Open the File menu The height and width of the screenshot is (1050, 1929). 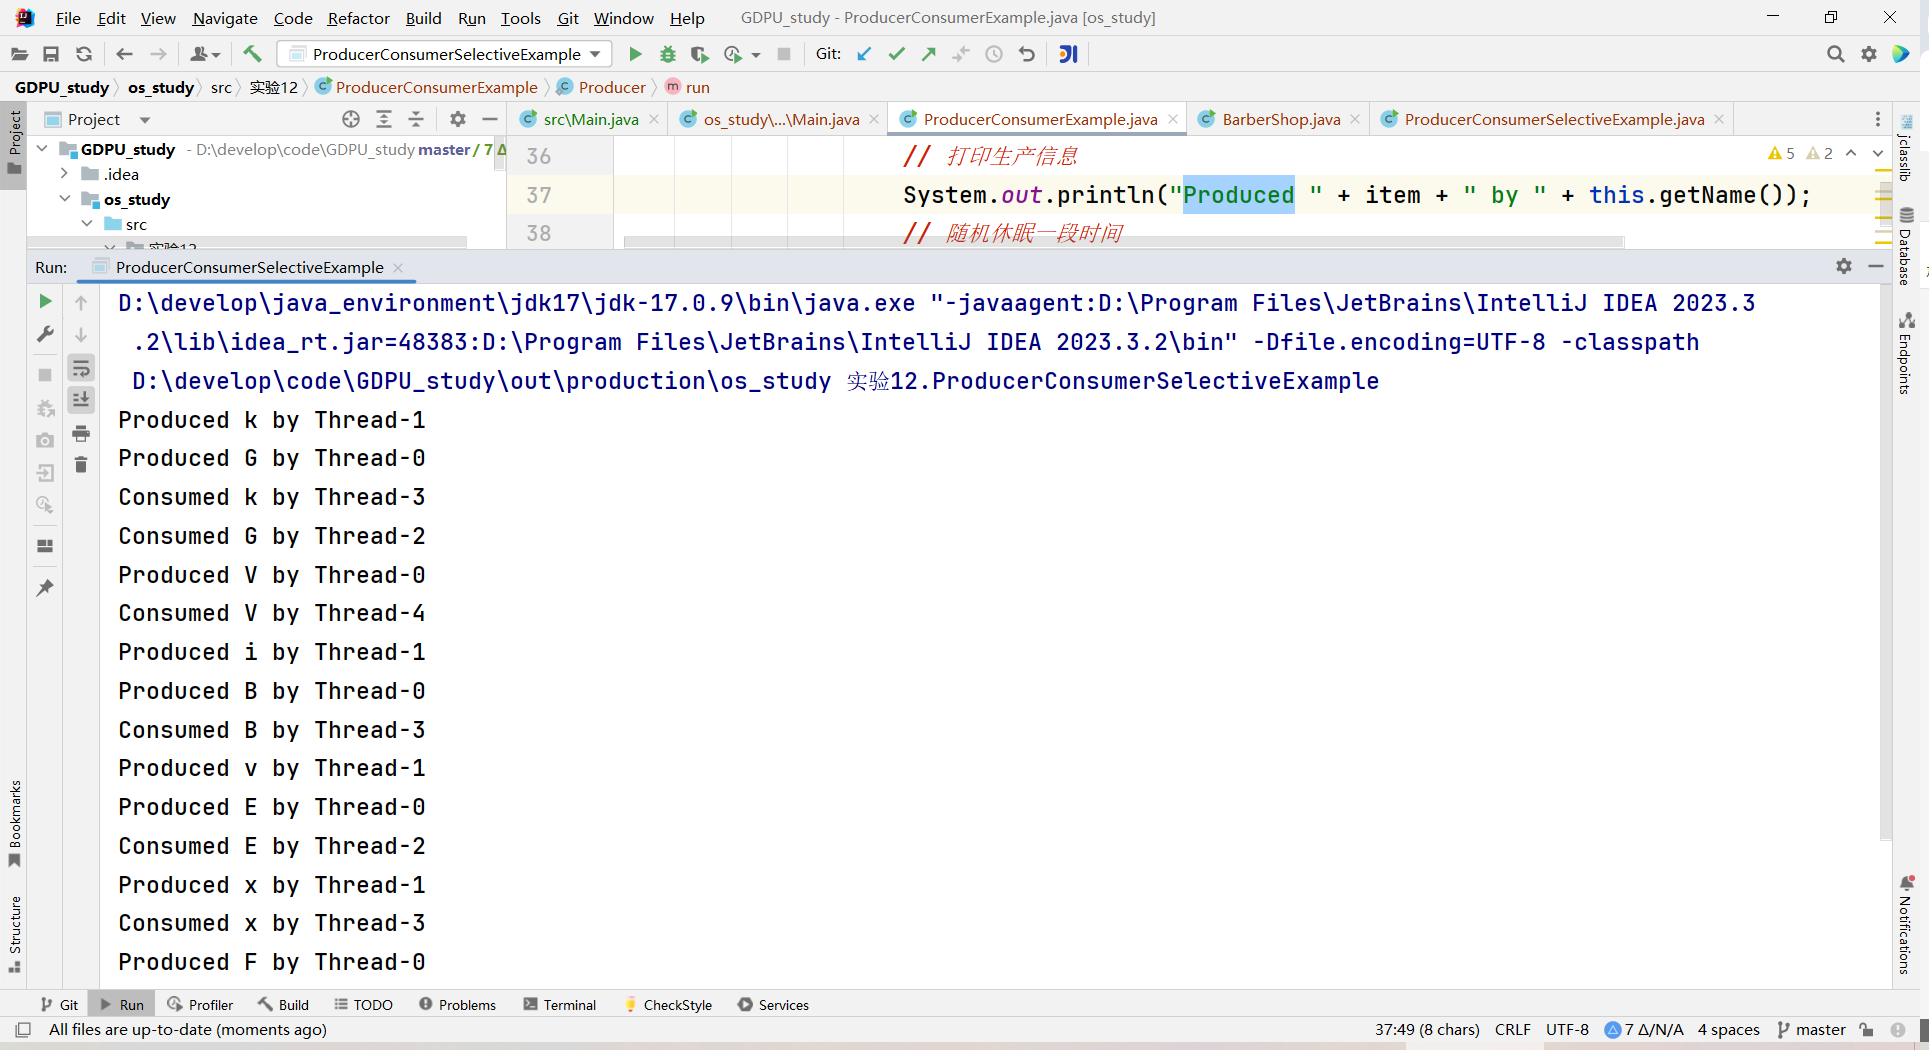click(x=68, y=18)
